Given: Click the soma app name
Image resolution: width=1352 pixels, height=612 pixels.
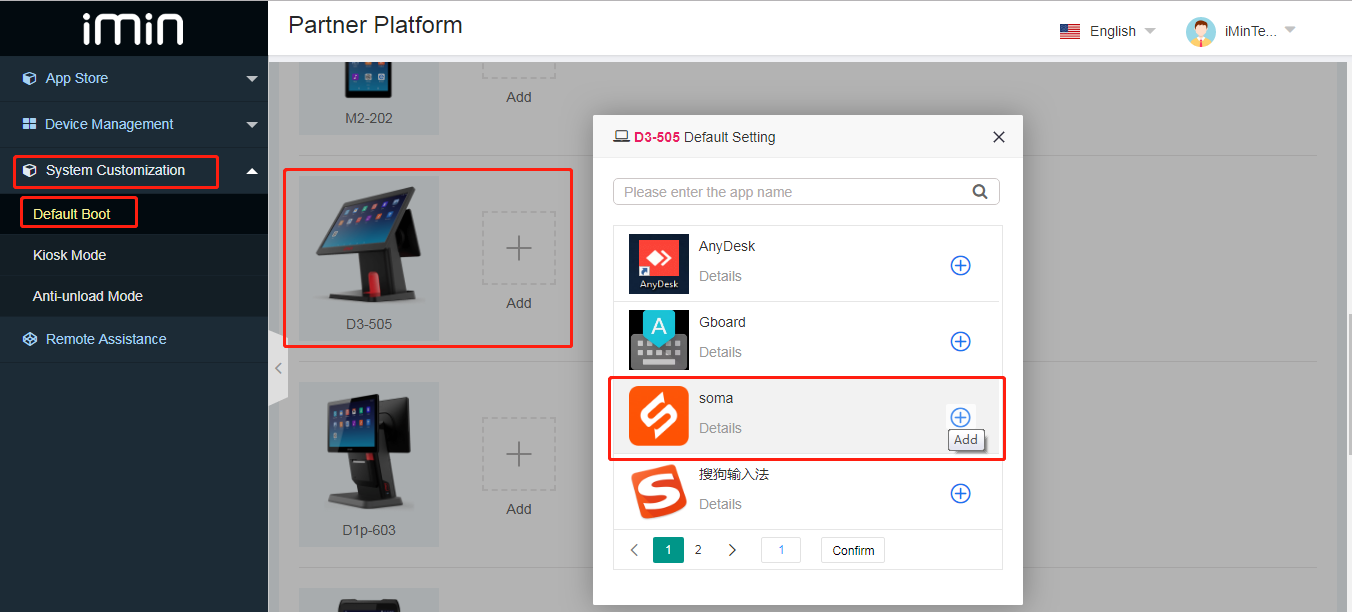Looking at the screenshot, I should [716, 398].
